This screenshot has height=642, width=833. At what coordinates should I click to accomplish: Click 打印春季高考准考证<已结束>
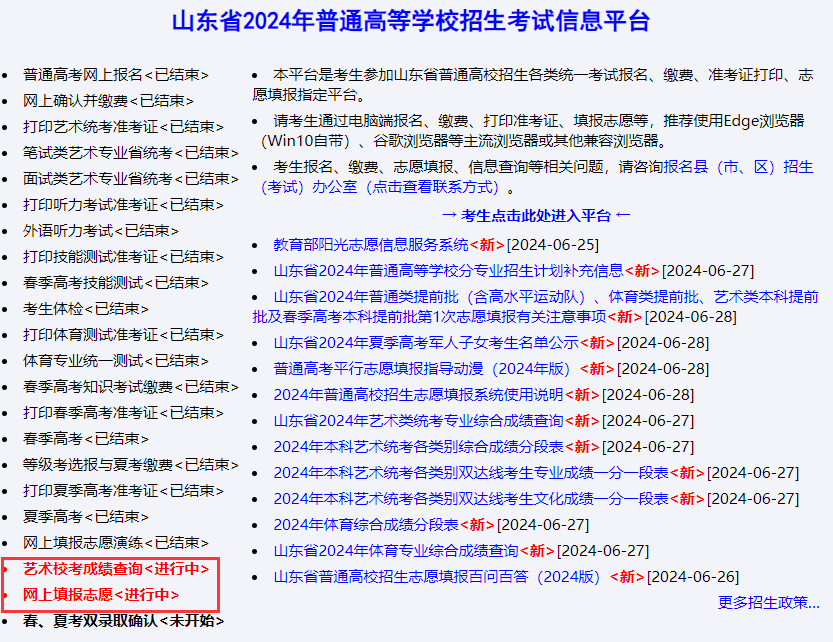click(123, 413)
